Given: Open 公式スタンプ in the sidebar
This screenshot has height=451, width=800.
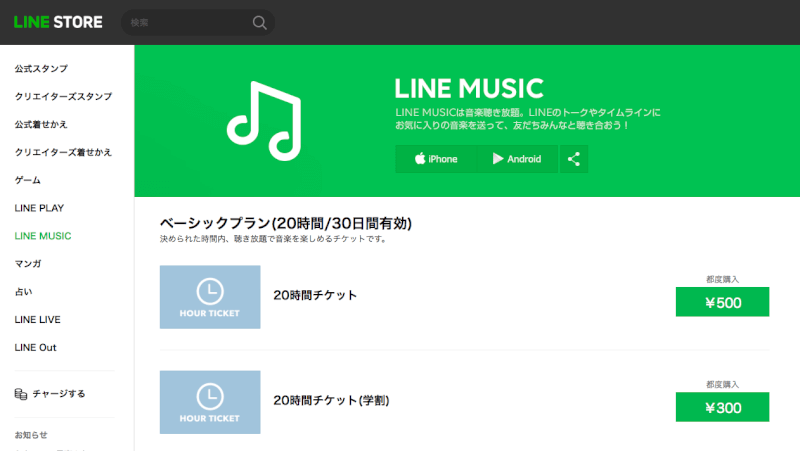Looking at the screenshot, I should click(x=41, y=68).
